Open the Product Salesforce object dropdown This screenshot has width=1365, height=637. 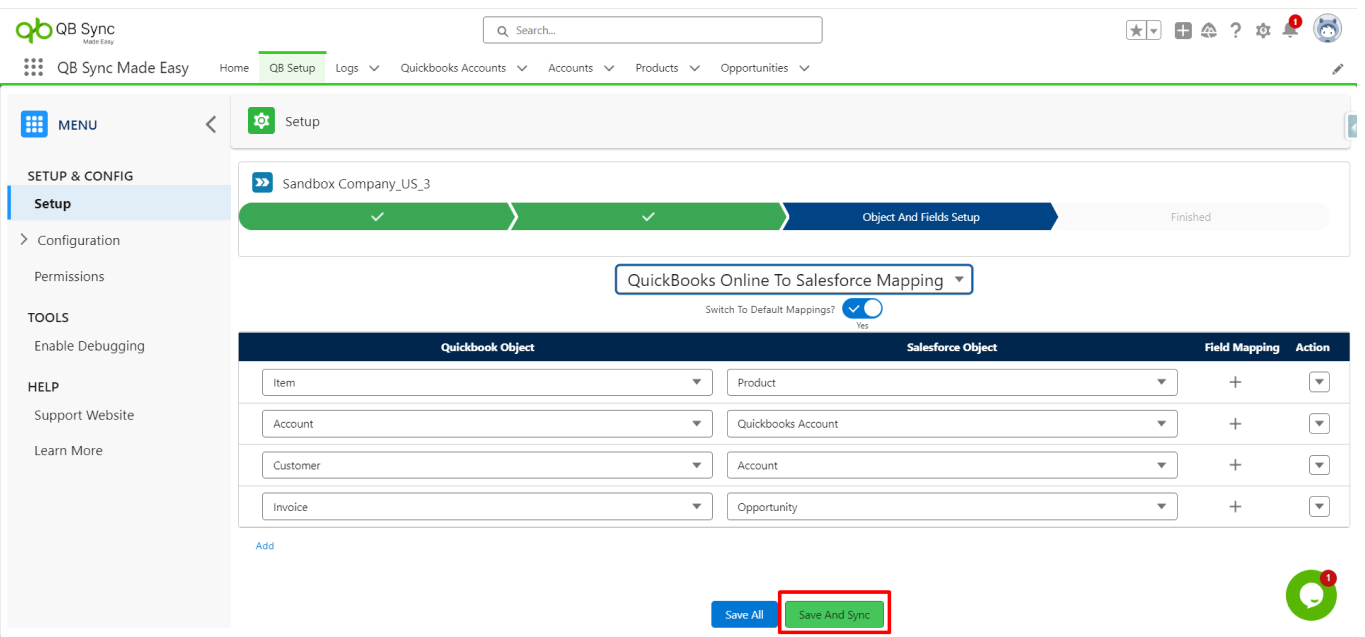(x=952, y=382)
